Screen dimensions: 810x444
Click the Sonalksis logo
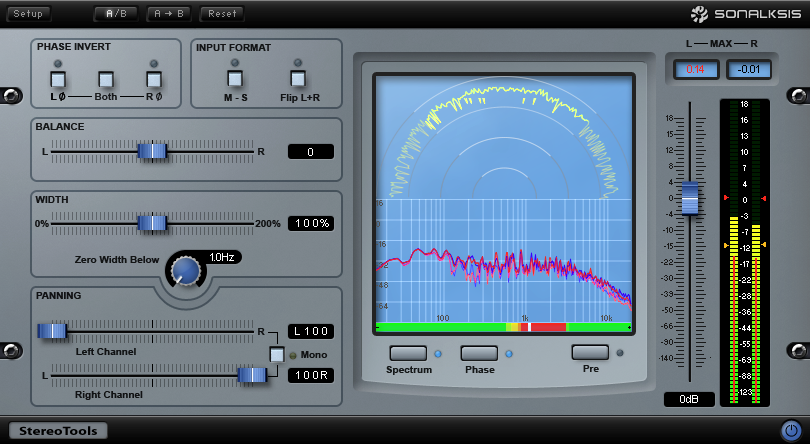pos(747,14)
